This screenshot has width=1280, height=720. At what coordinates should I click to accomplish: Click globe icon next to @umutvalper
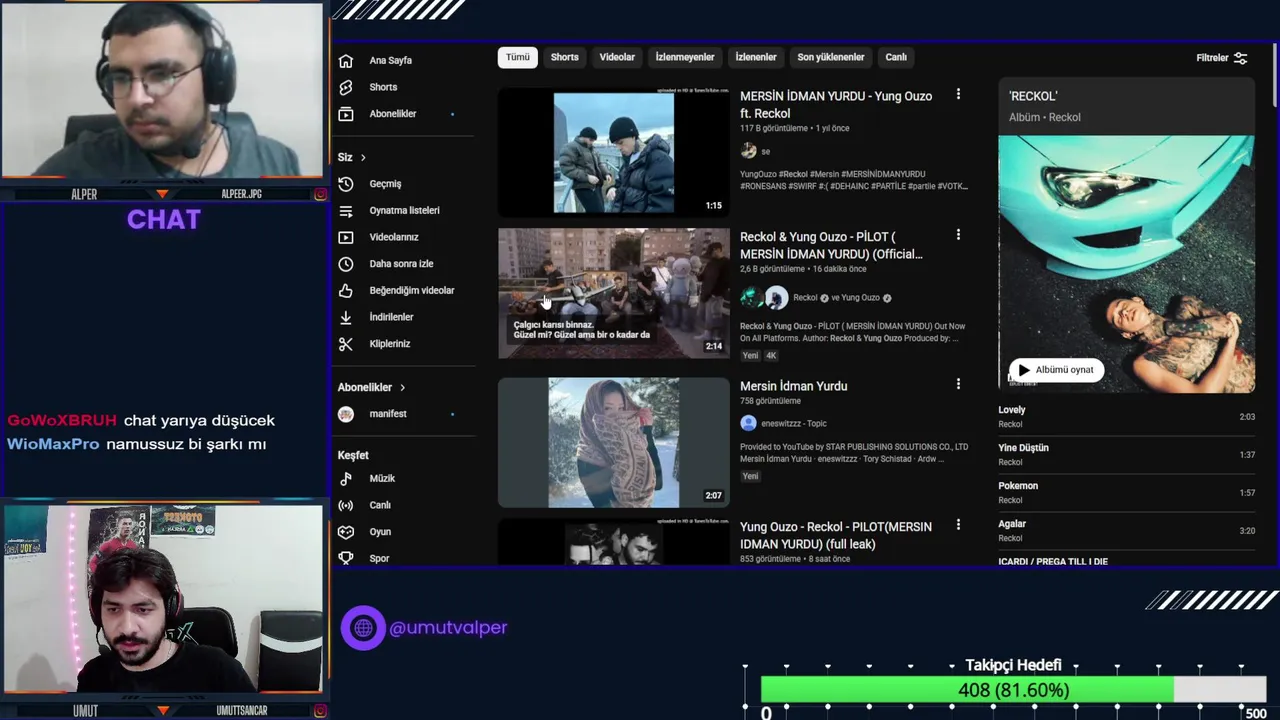363,628
